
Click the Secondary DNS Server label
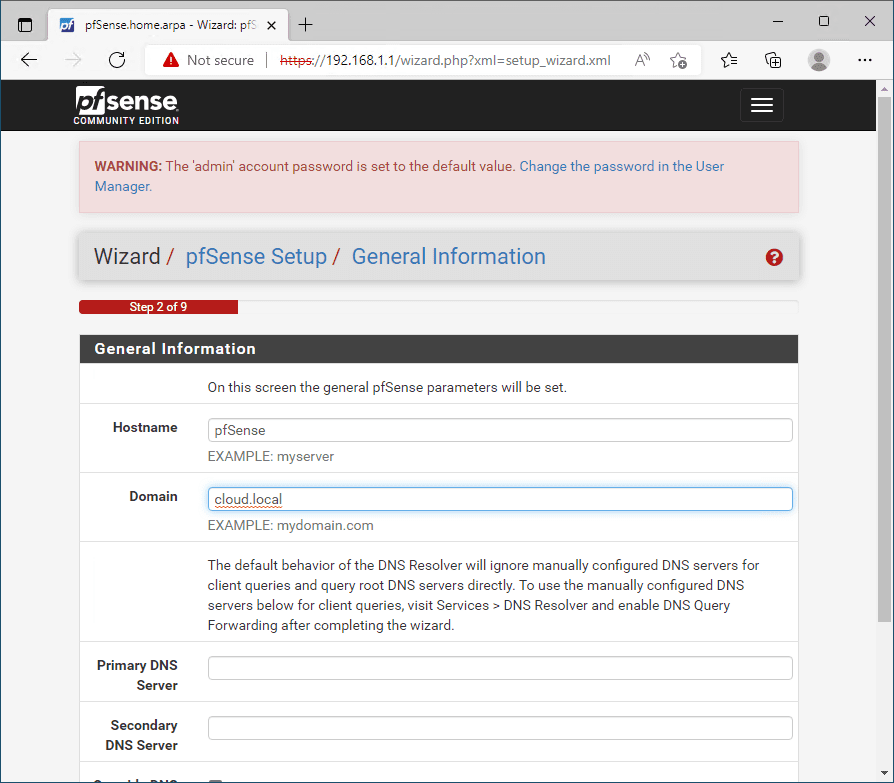coord(141,735)
